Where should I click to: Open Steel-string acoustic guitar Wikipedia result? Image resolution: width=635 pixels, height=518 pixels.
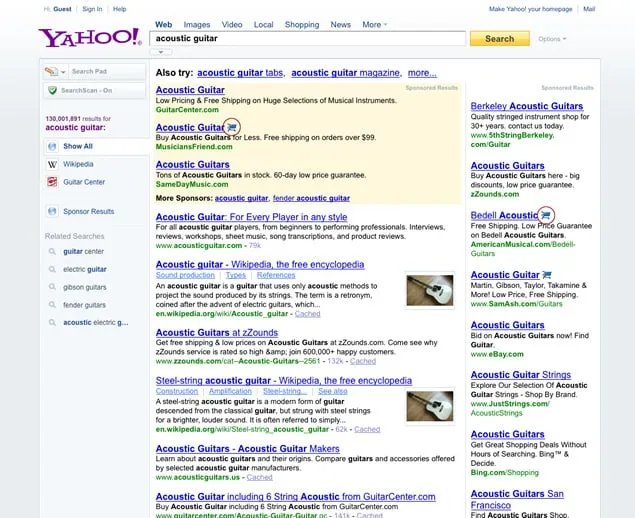point(283,381)
